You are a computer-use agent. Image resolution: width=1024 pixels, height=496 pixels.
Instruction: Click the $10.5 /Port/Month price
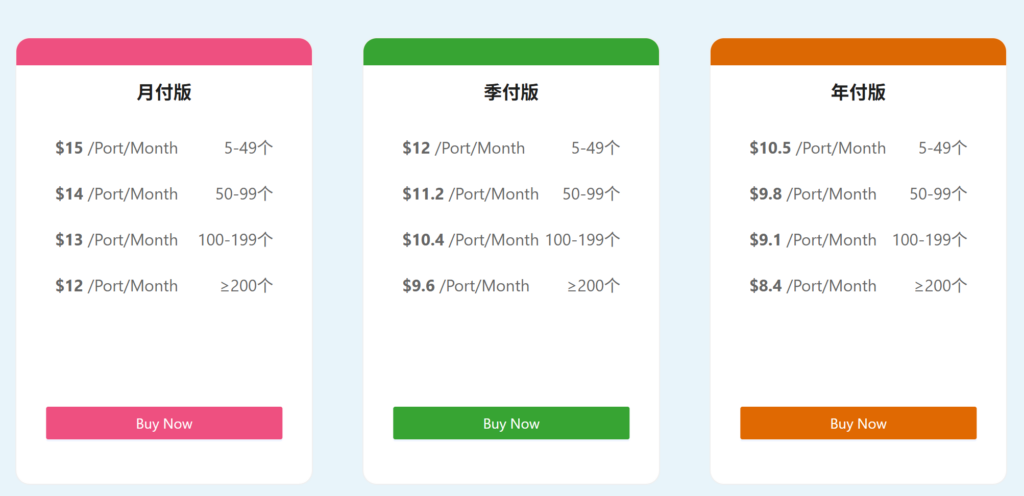(817, 148)
